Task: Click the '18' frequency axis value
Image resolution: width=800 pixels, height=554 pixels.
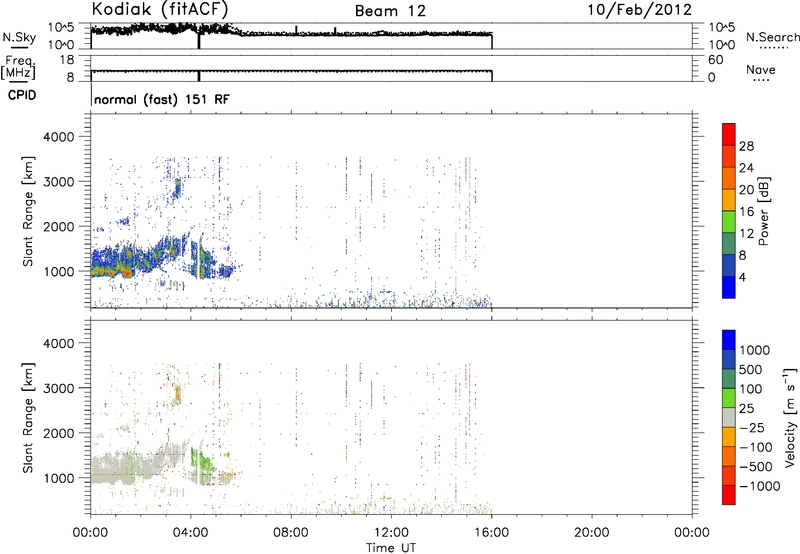Action: (67, 60)
